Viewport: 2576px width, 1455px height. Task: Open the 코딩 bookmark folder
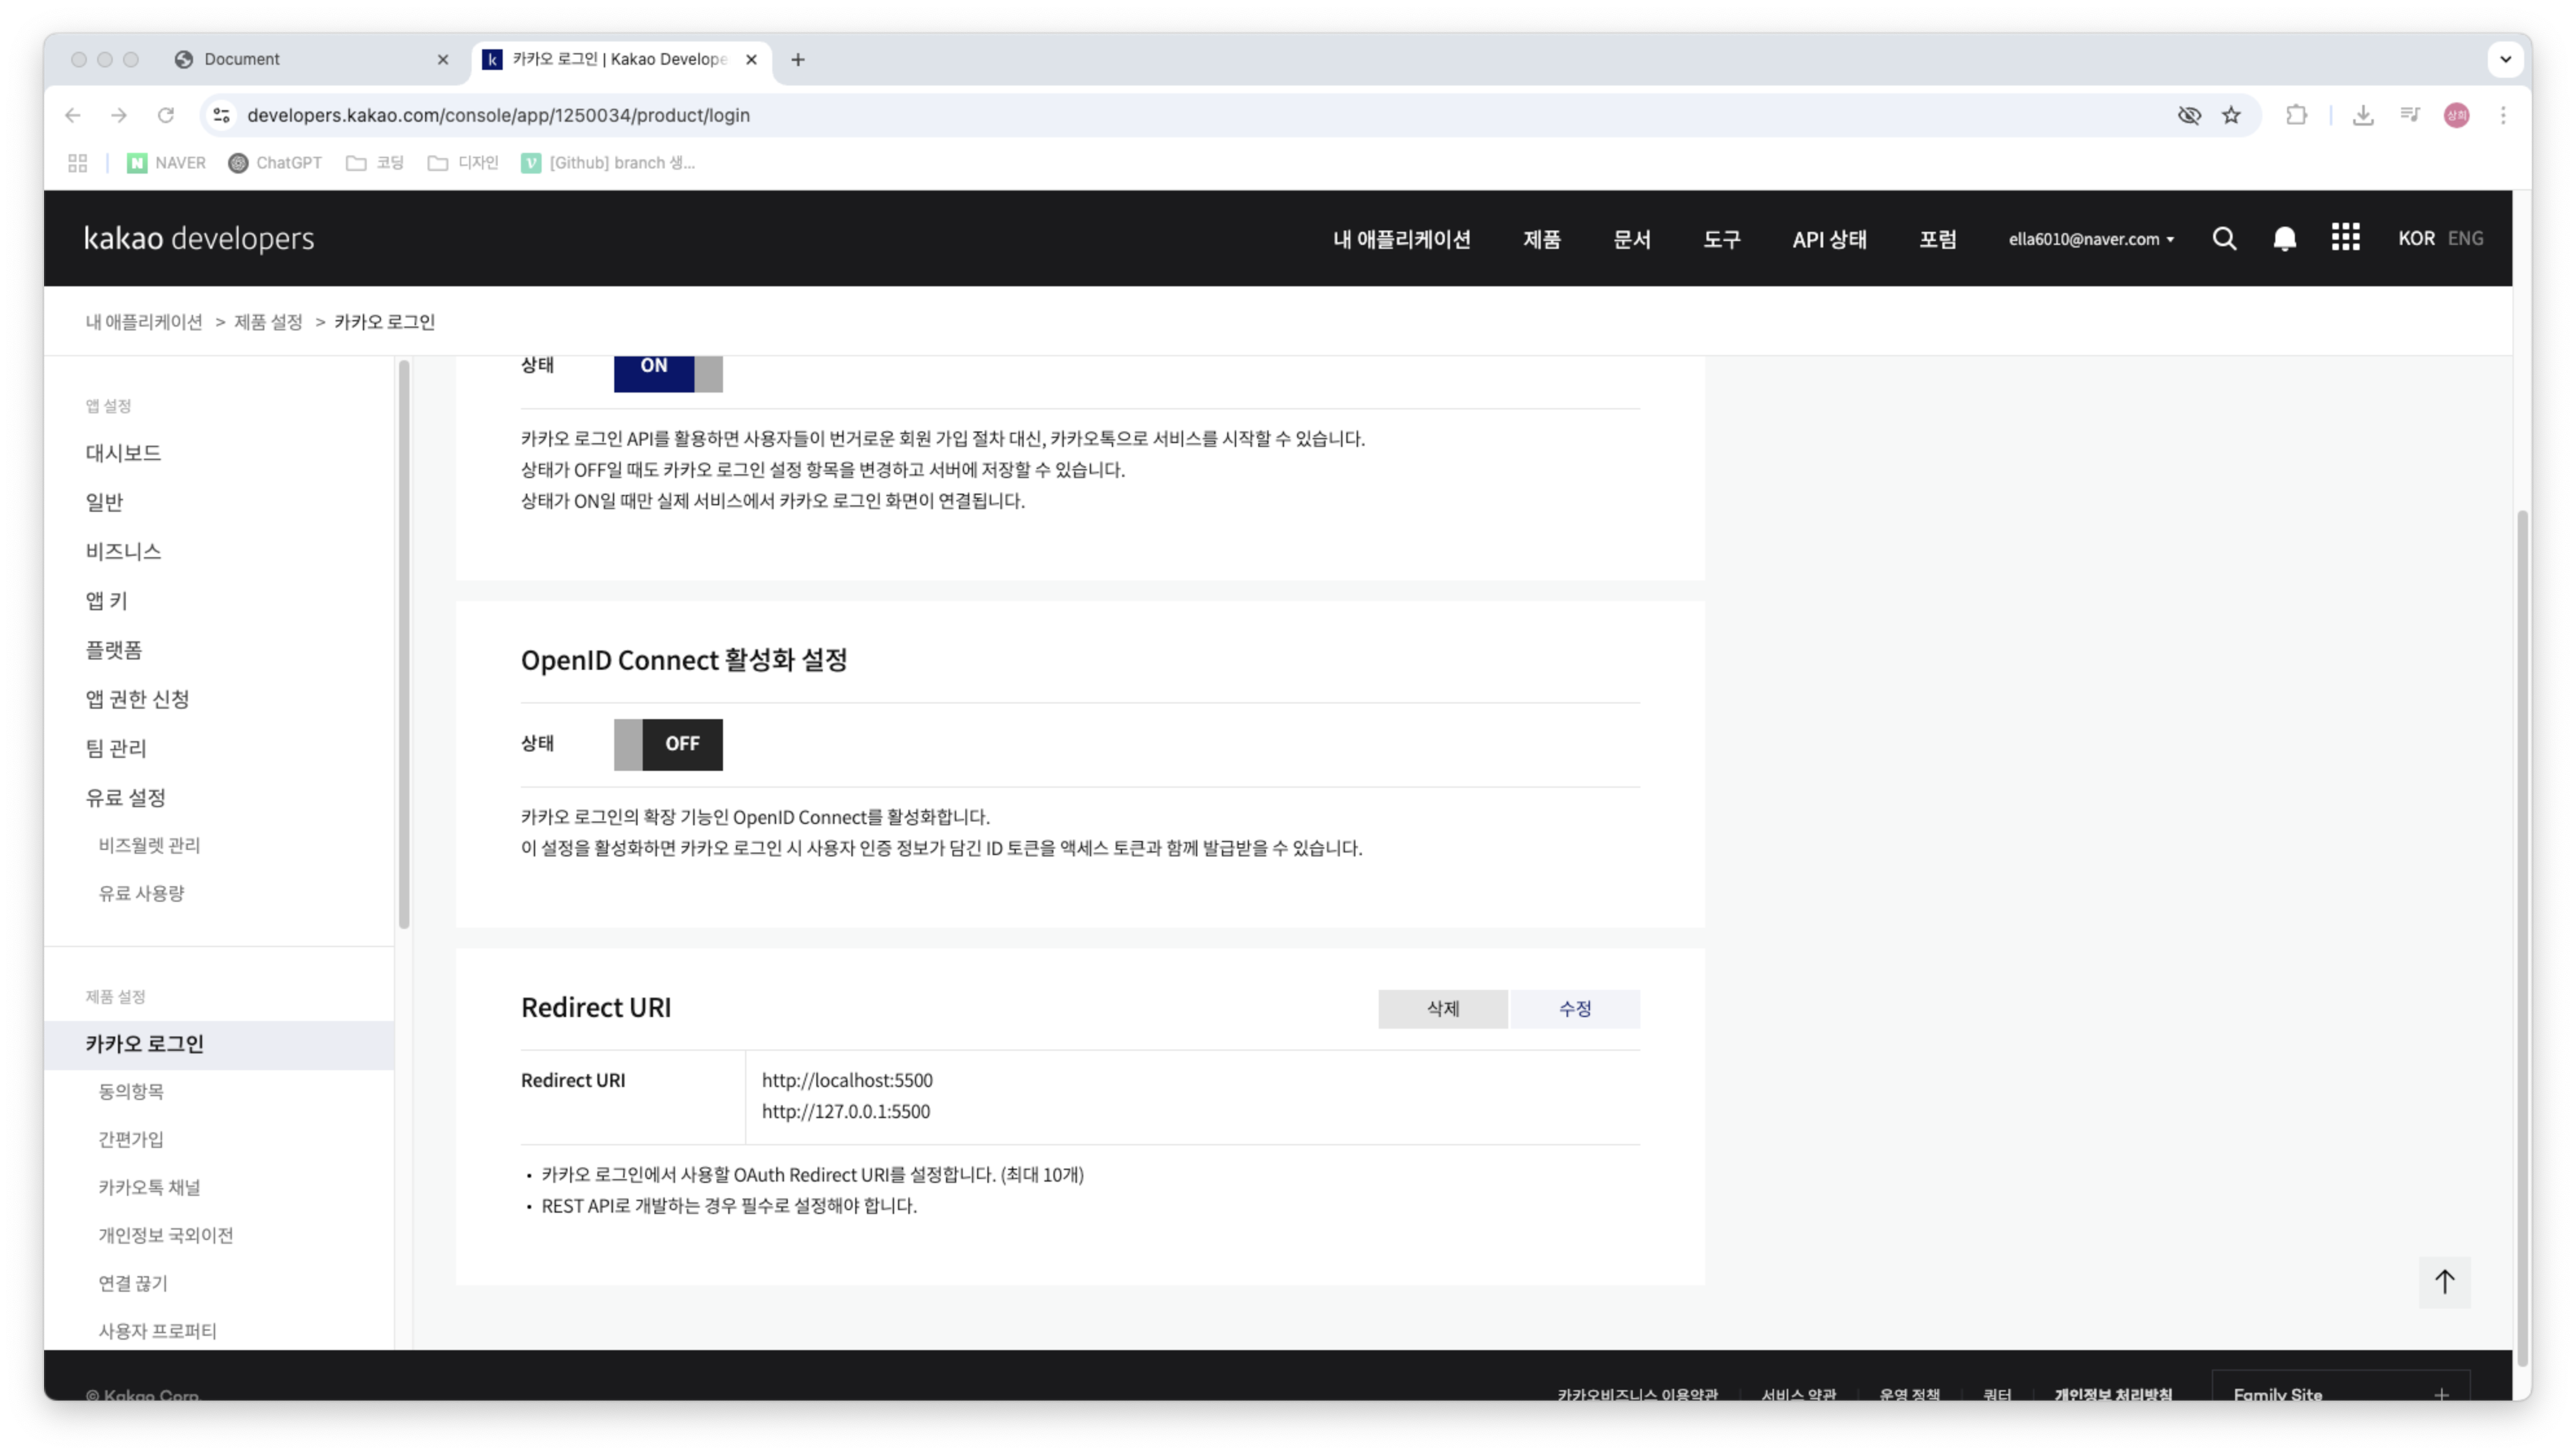pyautogui.click(x=375, y=163)
